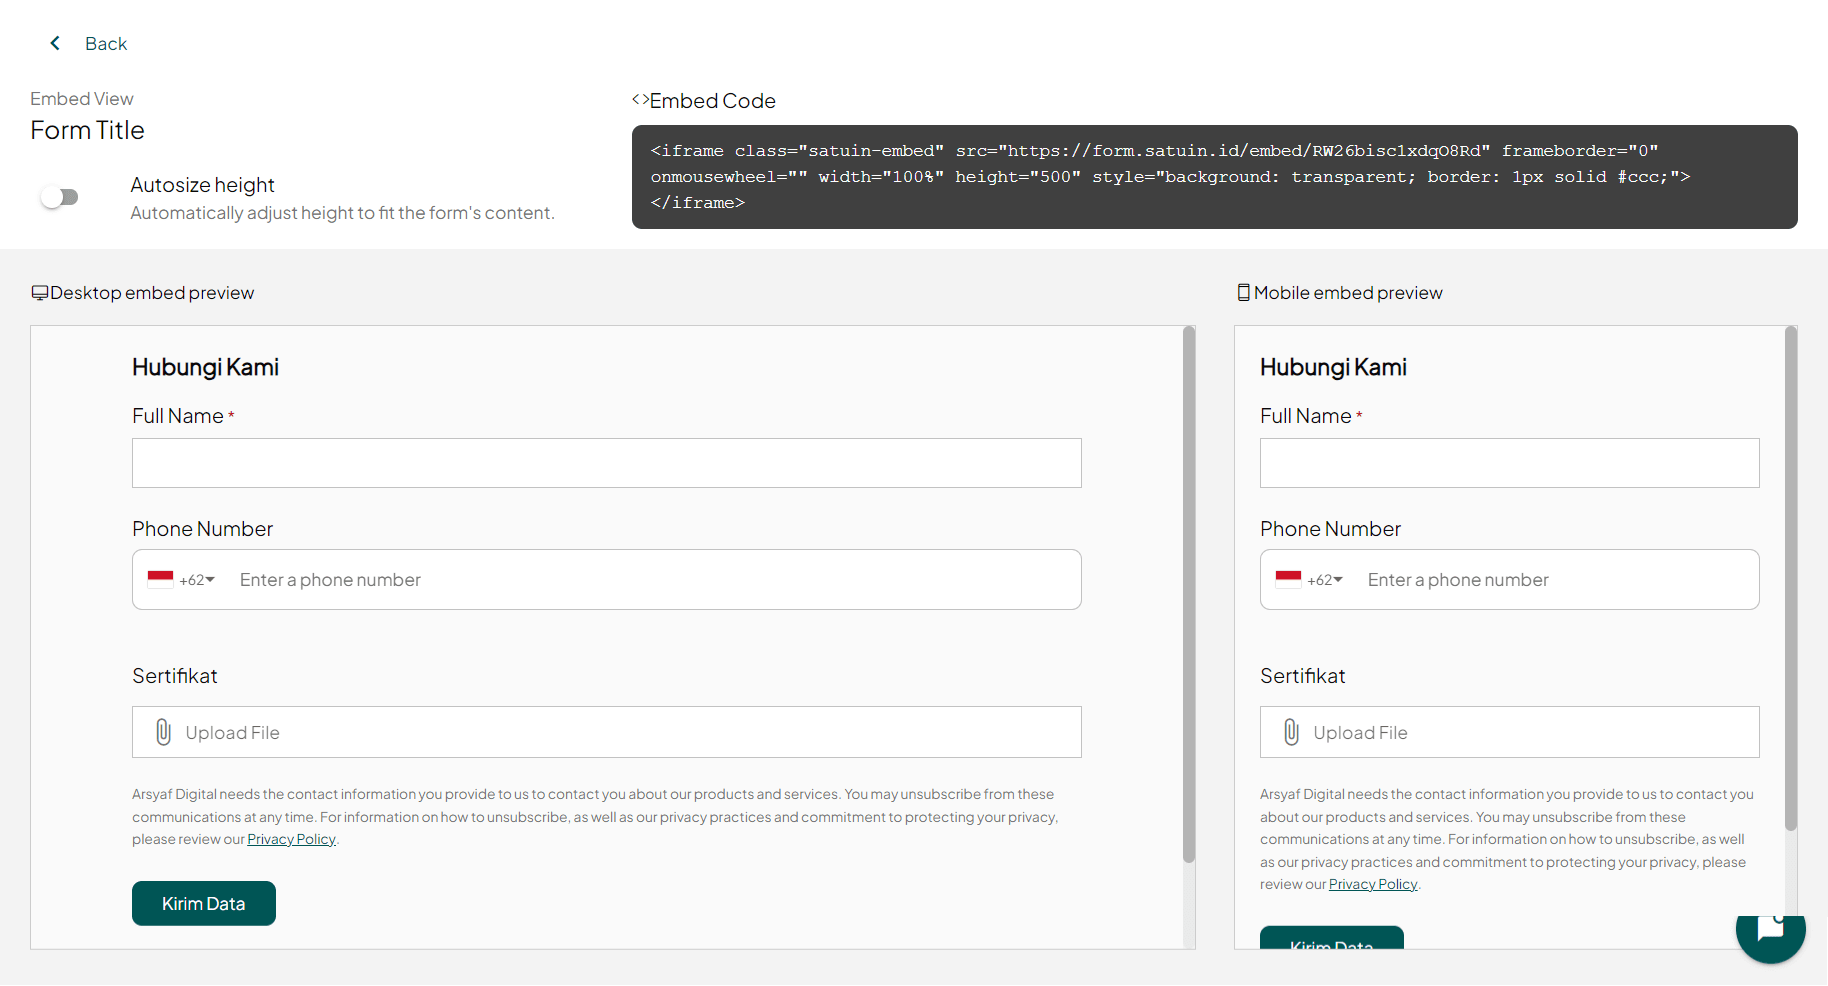This screenshot has height=986, width=1828.
Task: Click the Back arrow icon
Action: (x=55, y=43)
